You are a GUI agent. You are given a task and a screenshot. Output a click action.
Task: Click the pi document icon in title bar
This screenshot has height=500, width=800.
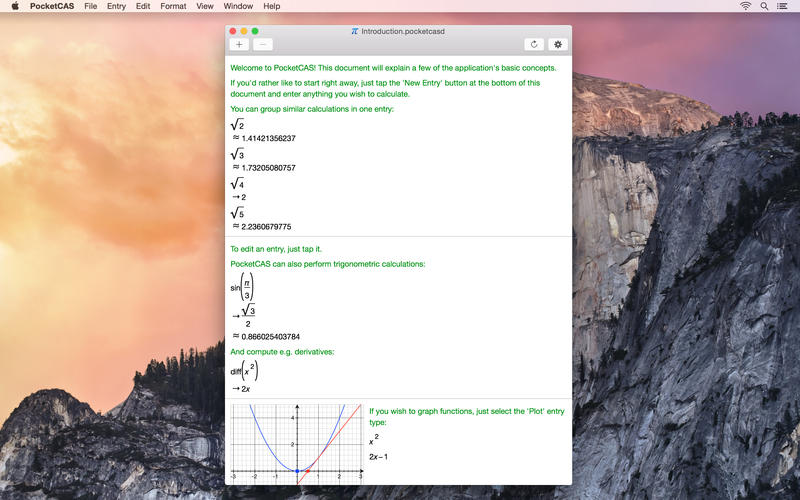point(355,31)
